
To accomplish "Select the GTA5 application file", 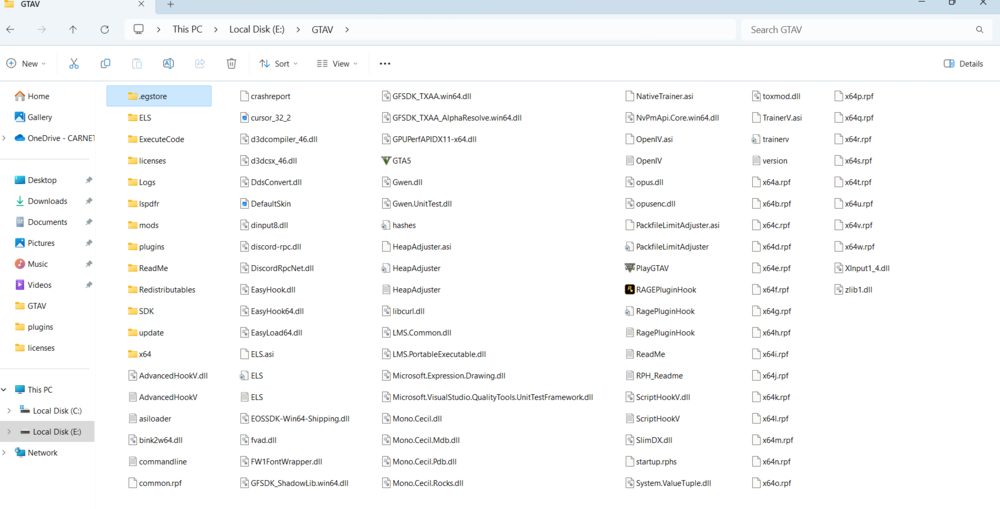I will coord(395,161).
